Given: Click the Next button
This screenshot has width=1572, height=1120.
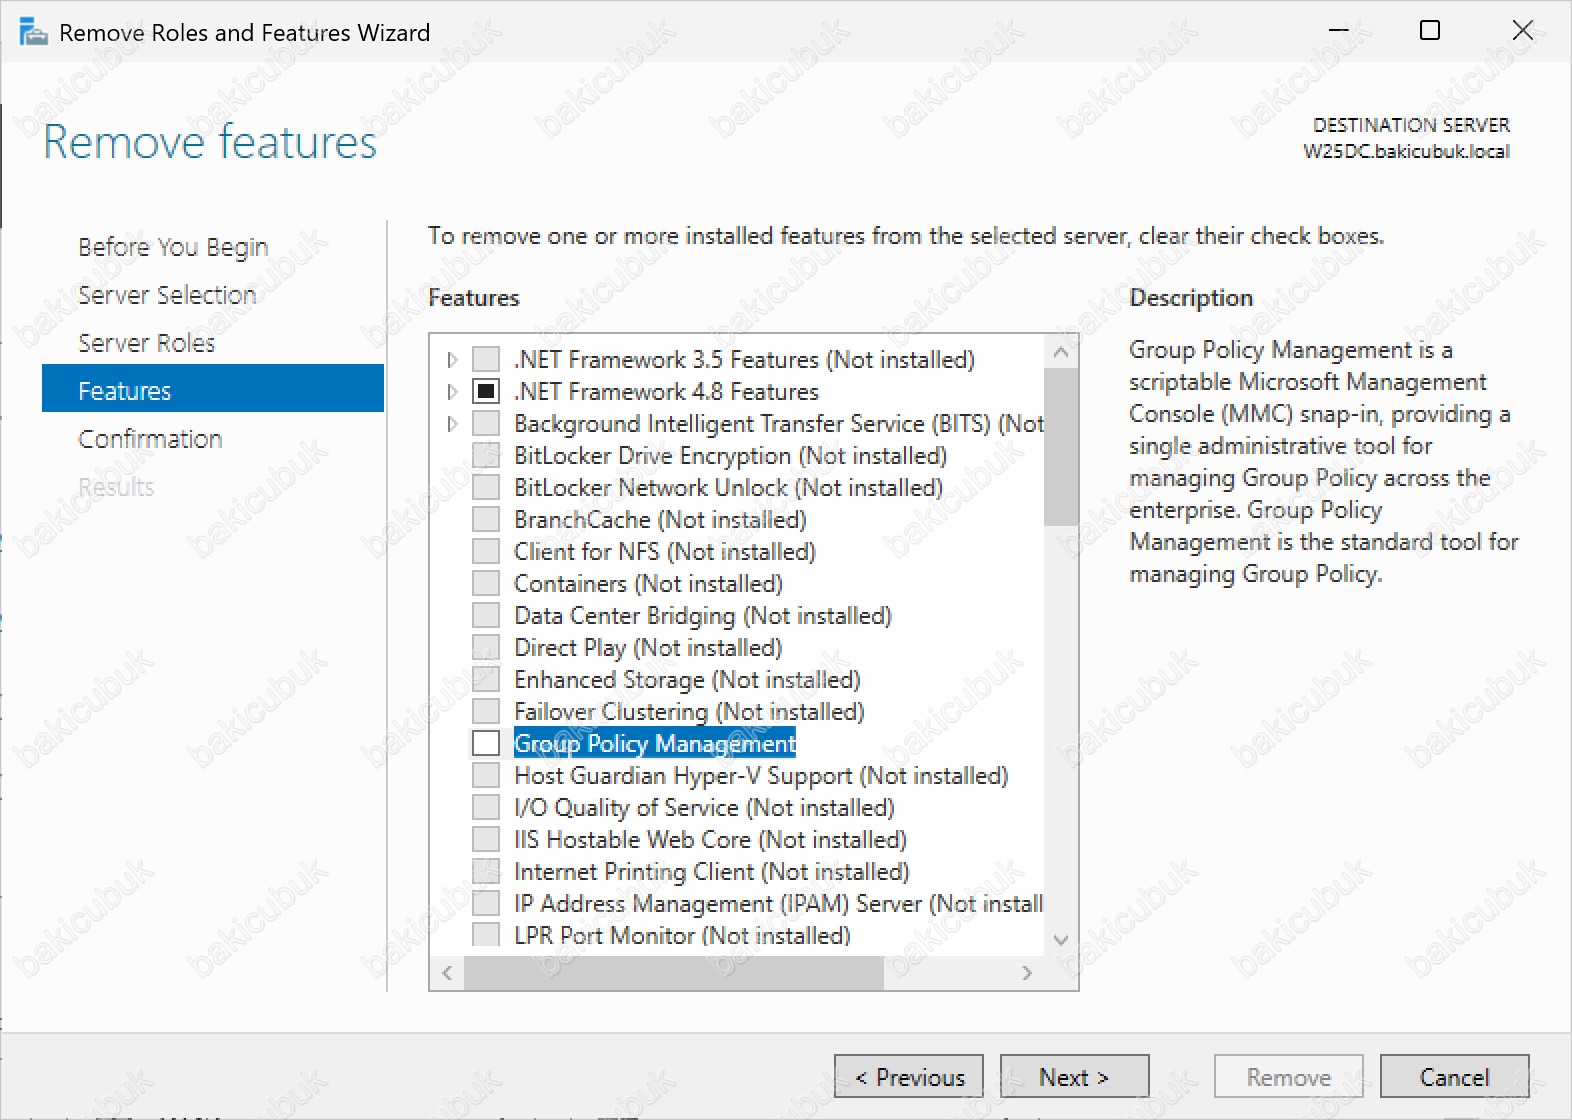Looking at the screenshot, I should (x=1074, y=1077).
